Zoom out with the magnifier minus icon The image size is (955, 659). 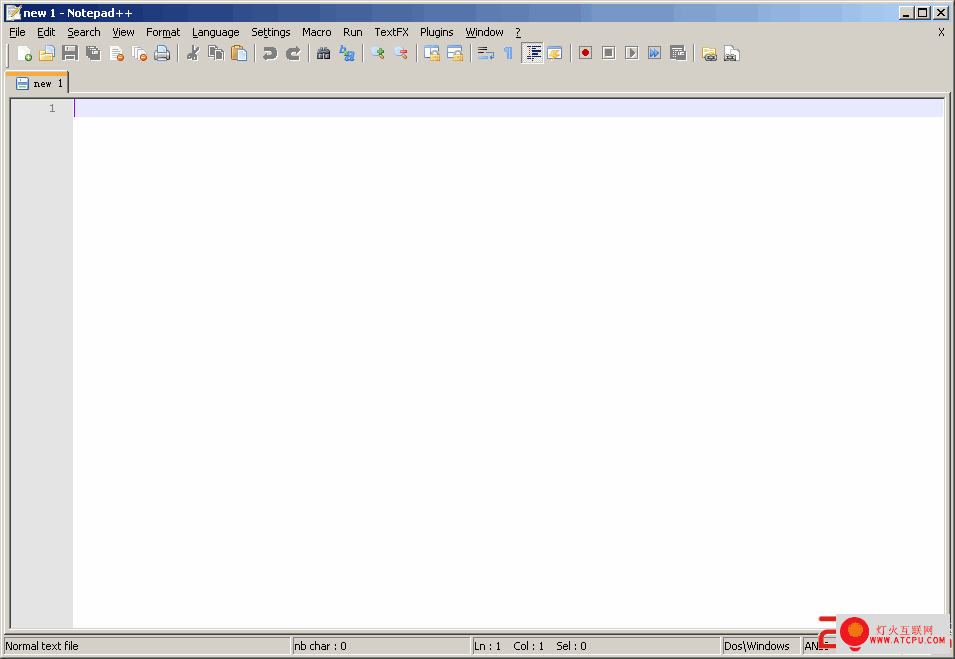pyautogui.click(x=401, y=54)
